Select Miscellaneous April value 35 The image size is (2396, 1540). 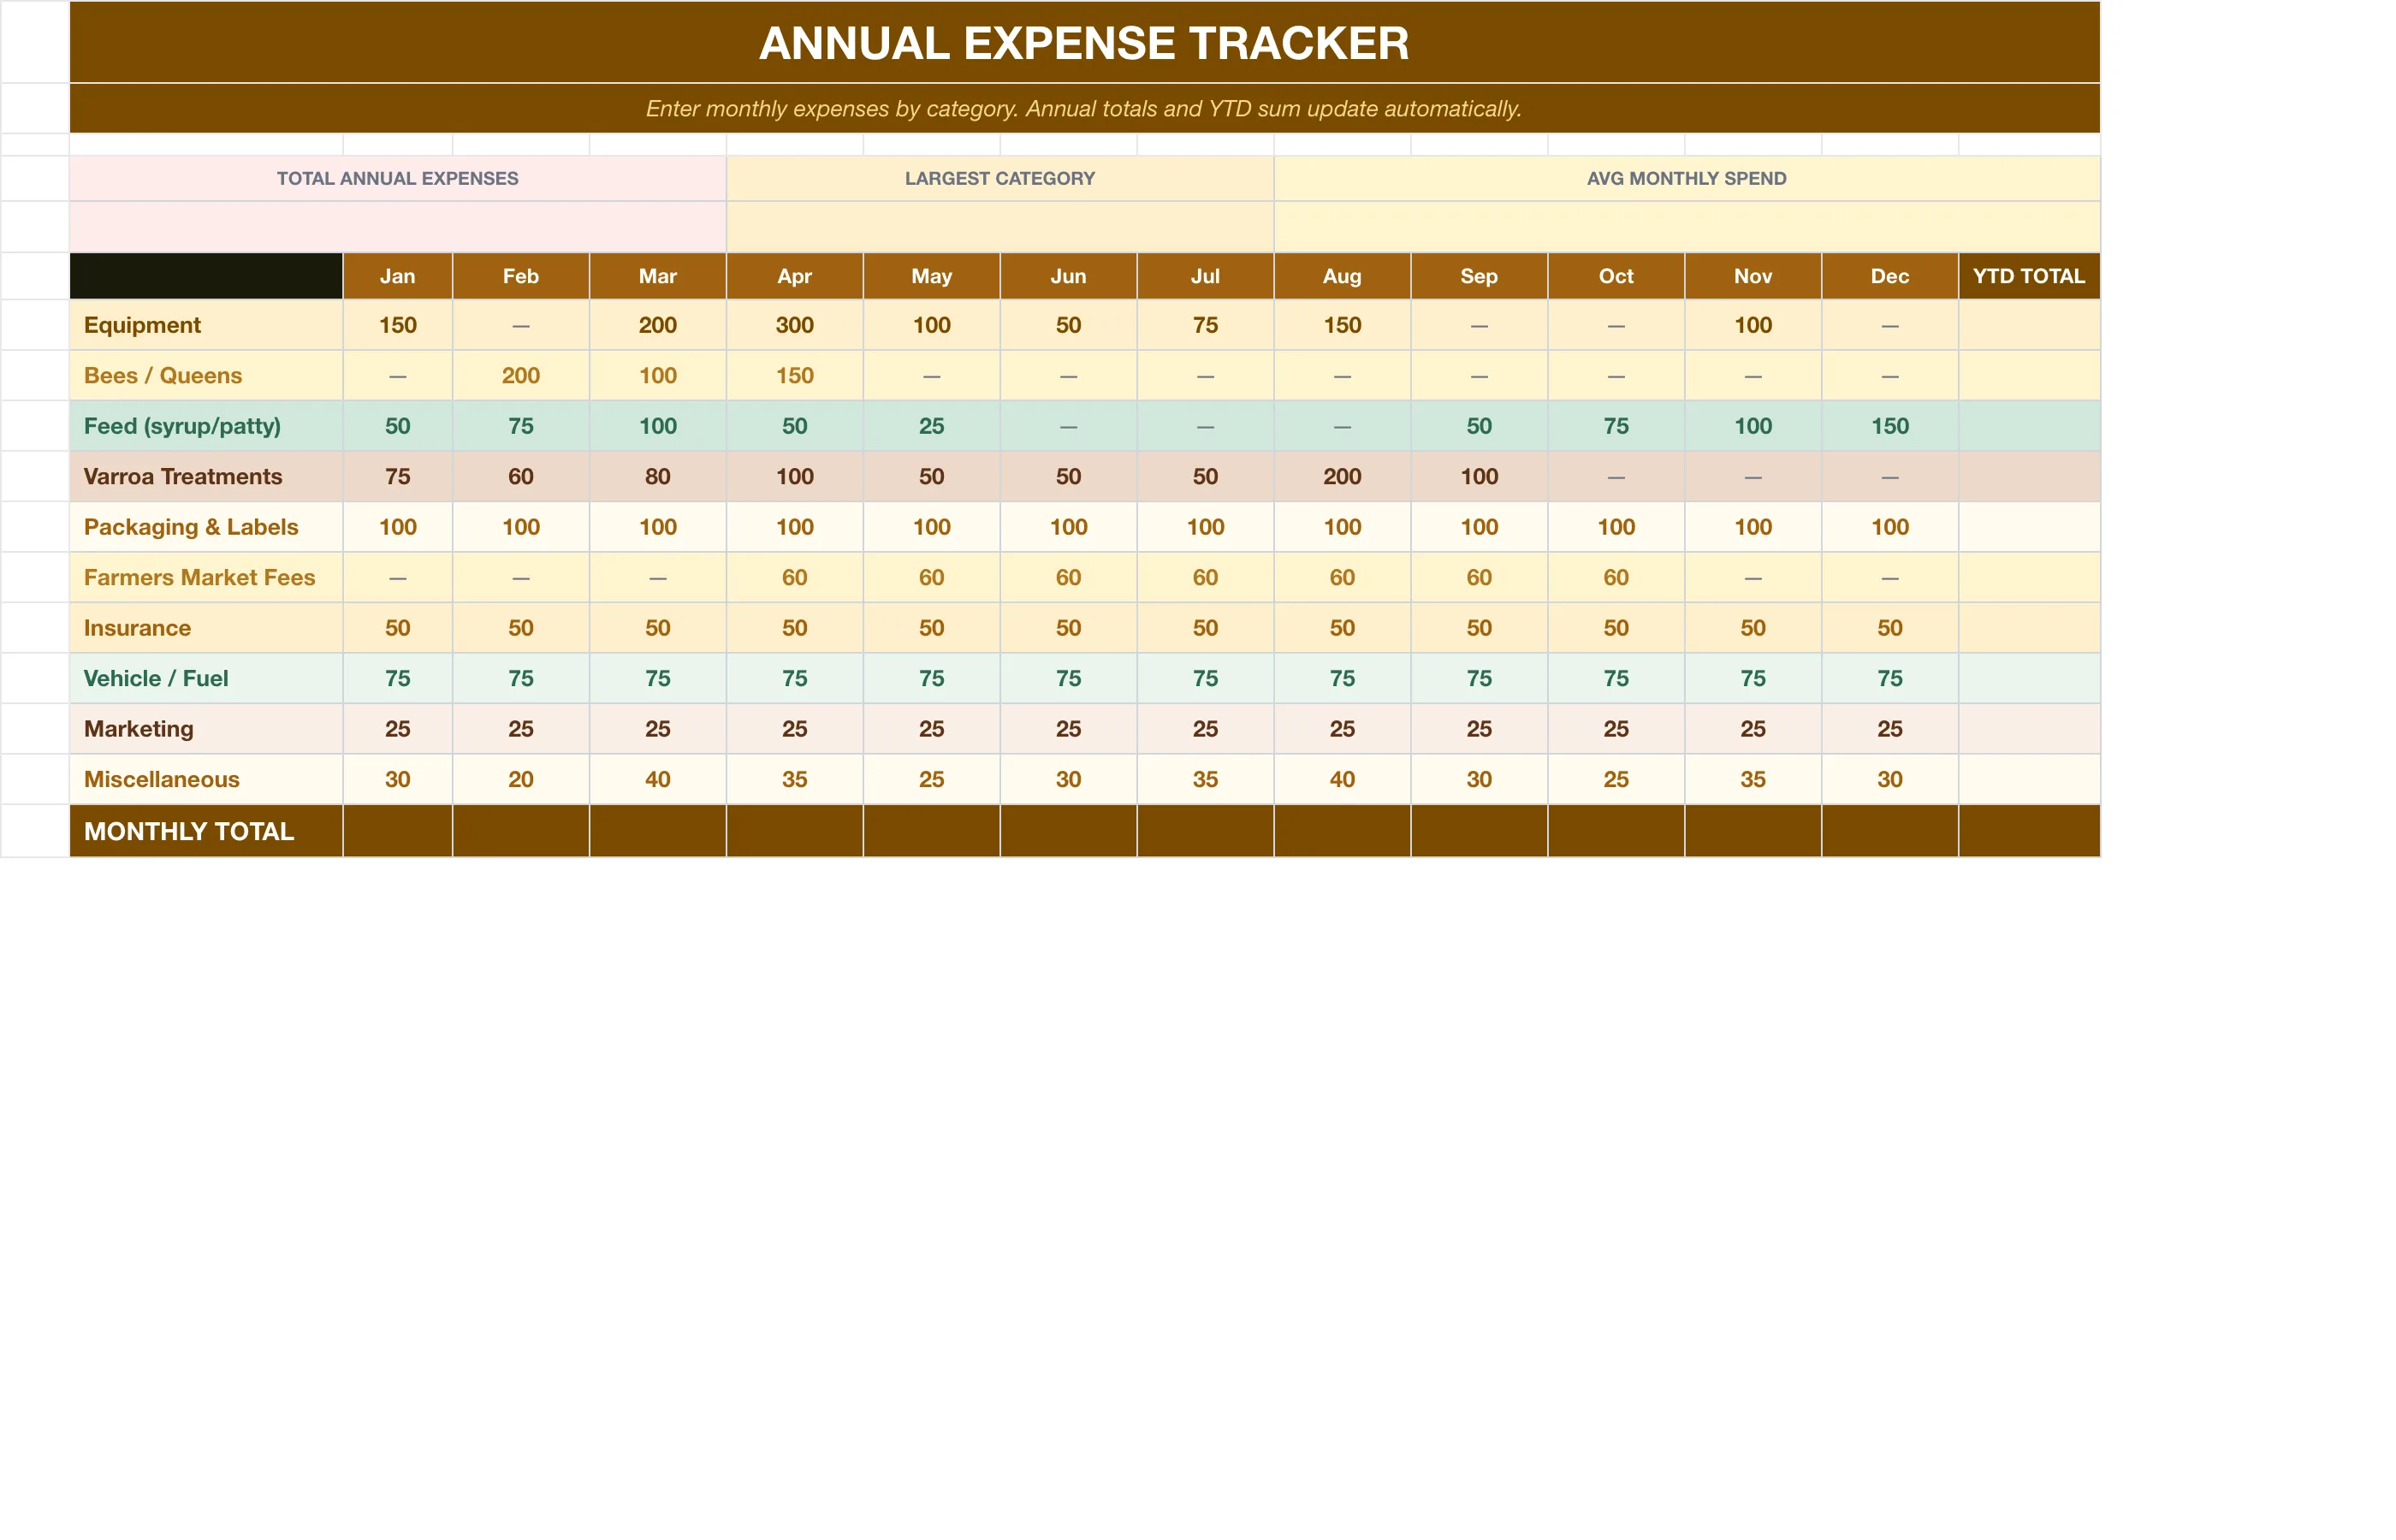pos(794,779)
